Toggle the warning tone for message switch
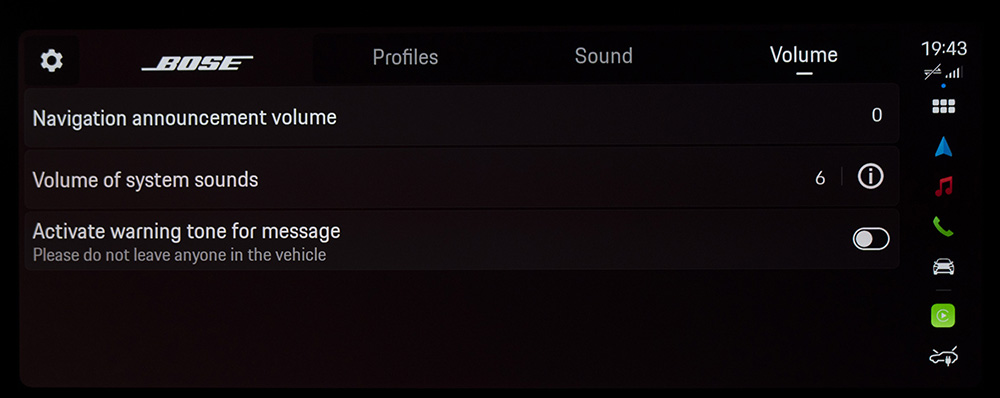 (871, 239)
